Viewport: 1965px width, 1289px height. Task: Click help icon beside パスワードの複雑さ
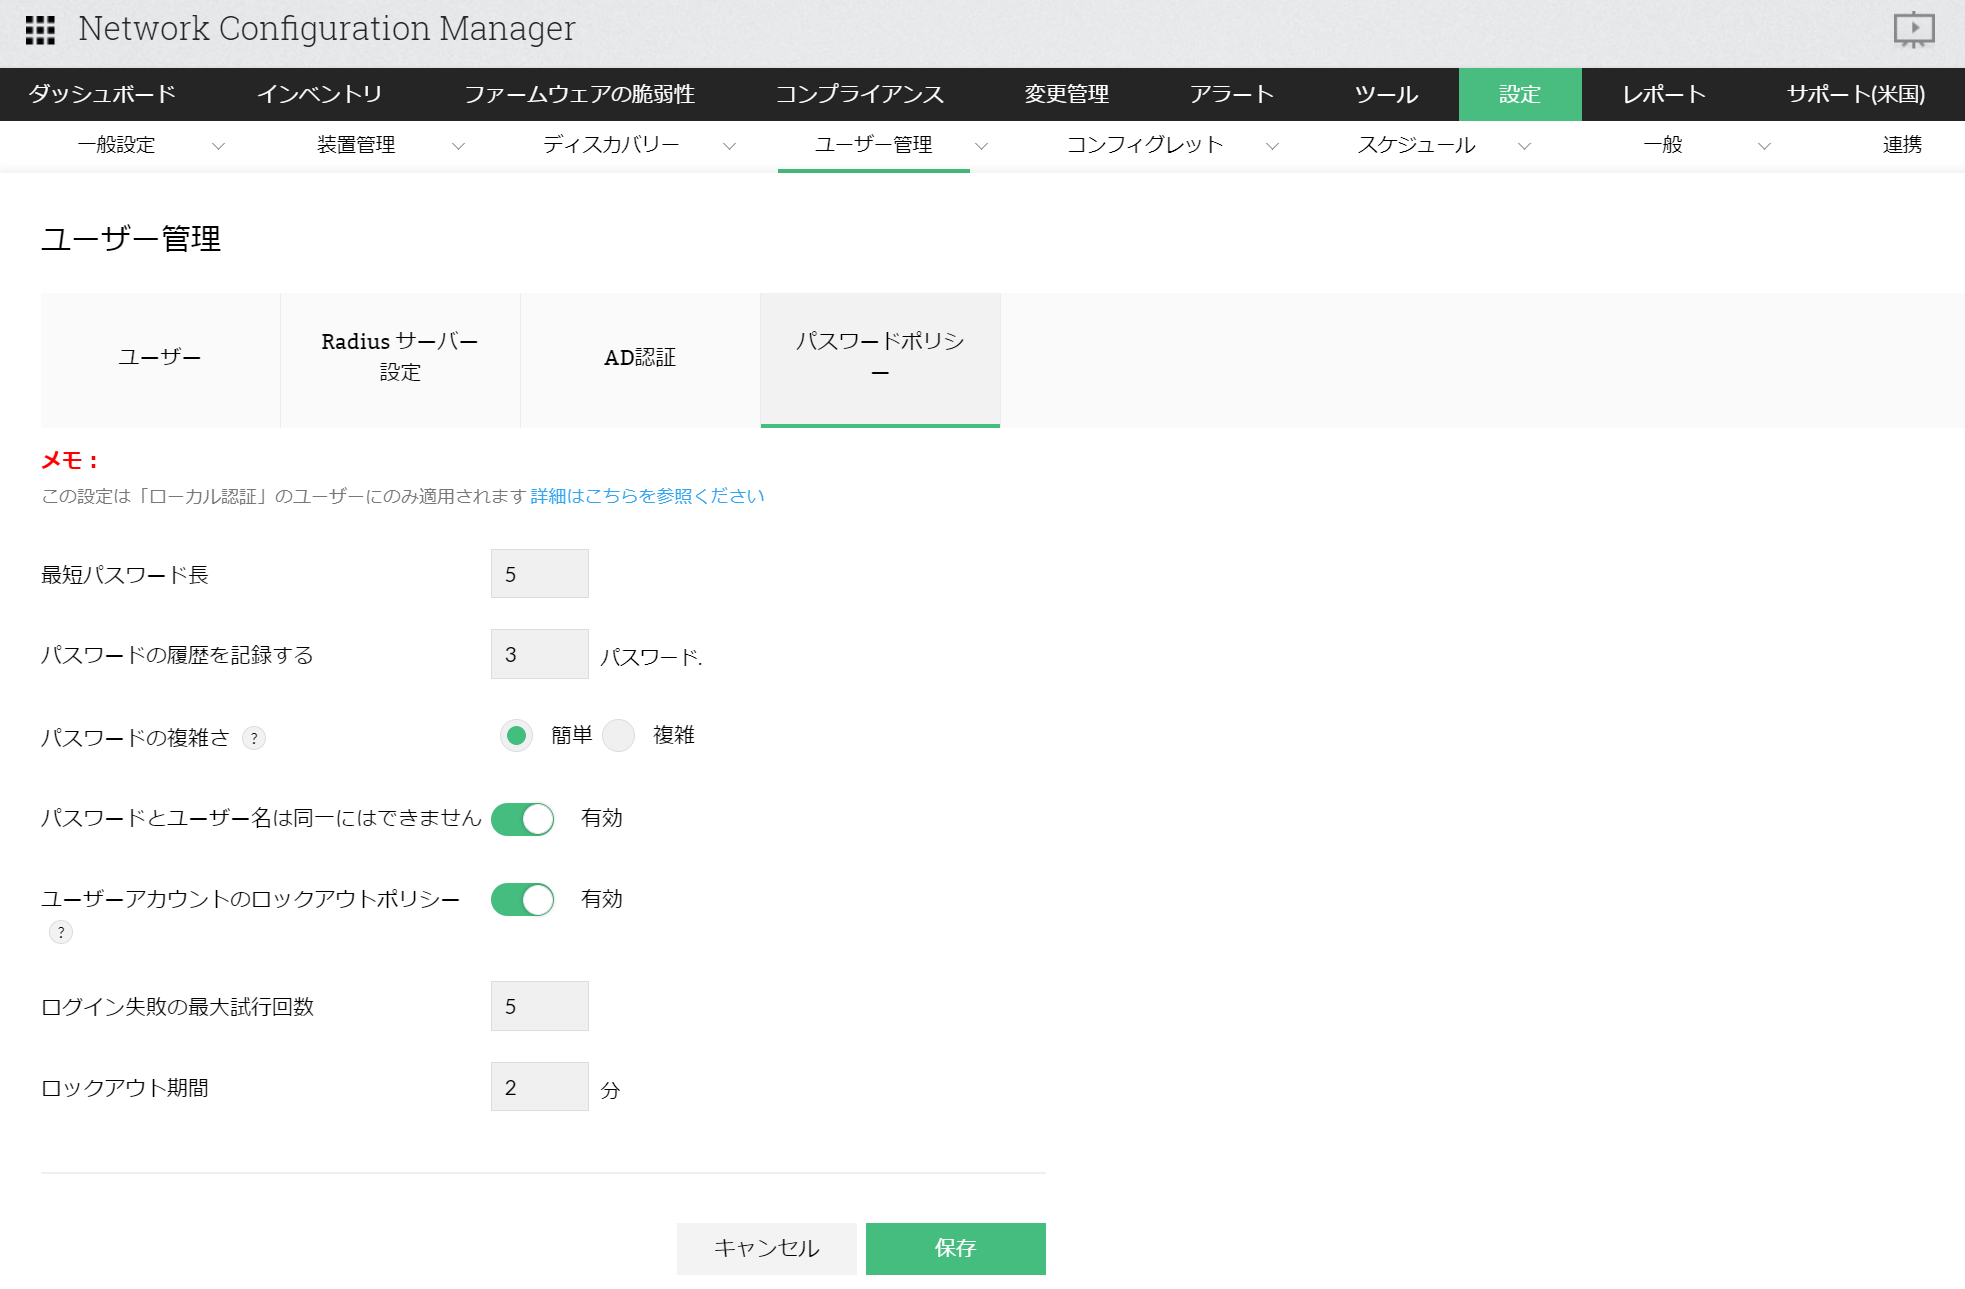254,738
